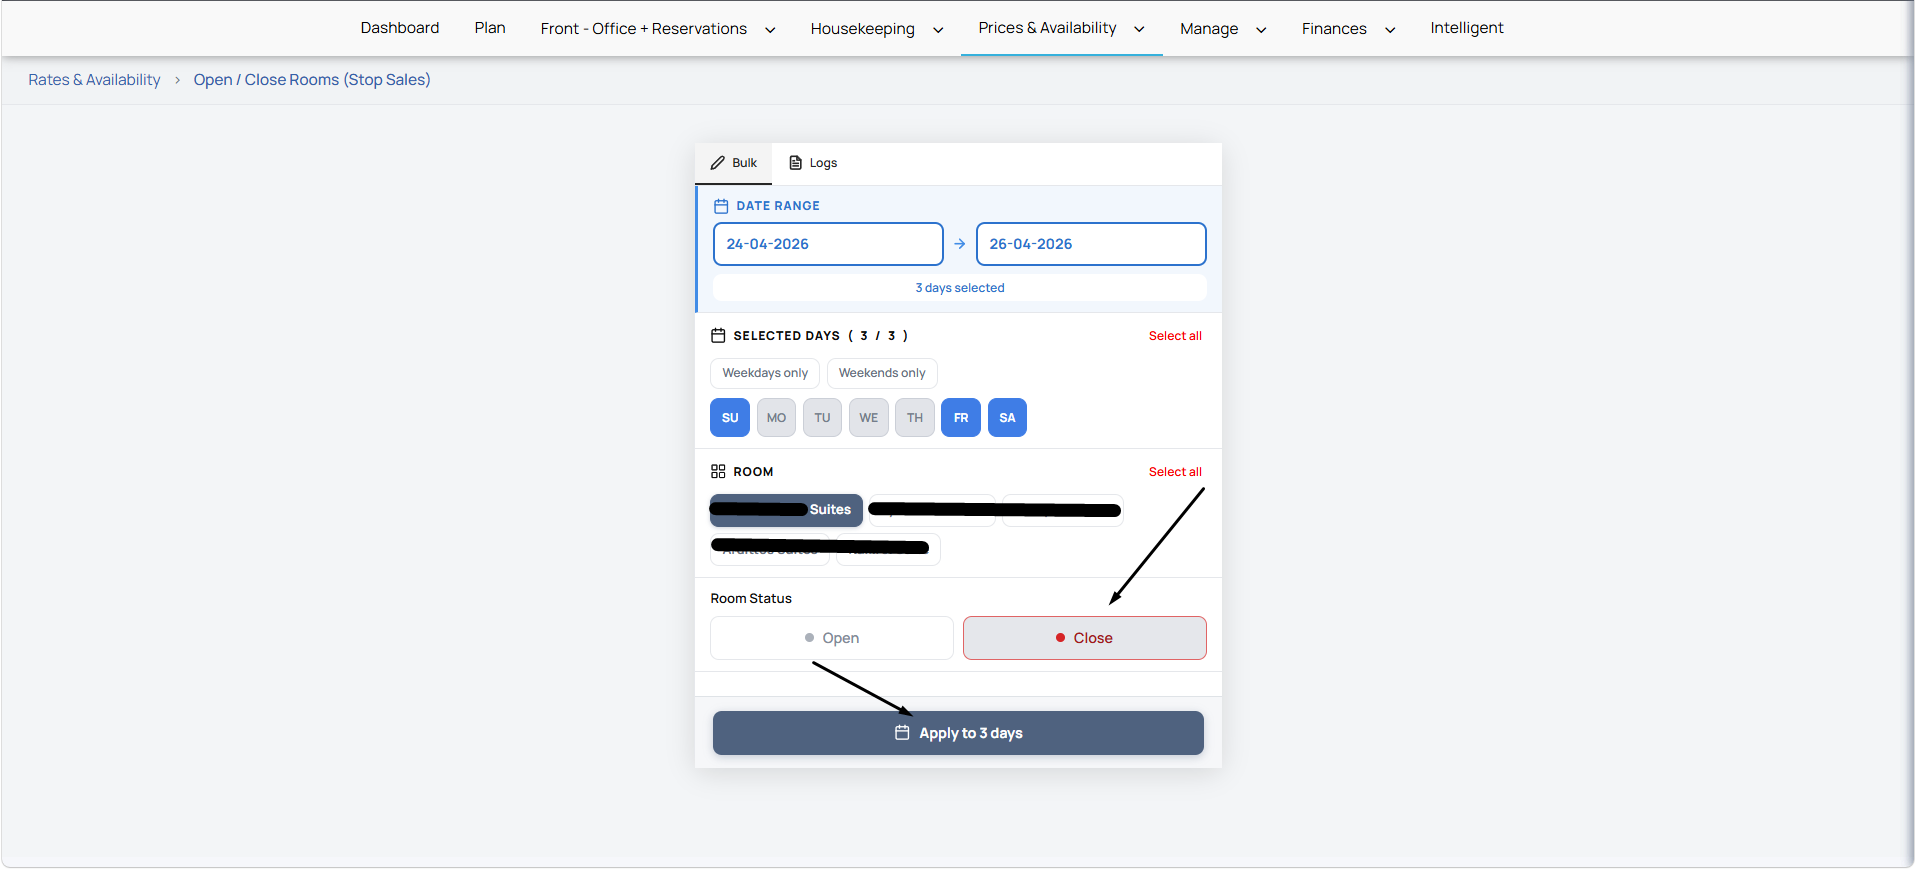Open the Dashboard menu item
This screenshot has height=871, width=1917.
(x=400, y=28)
